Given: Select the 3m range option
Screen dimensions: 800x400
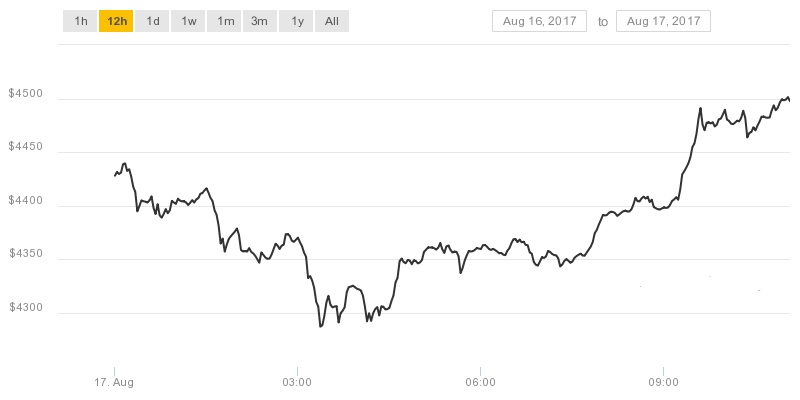Looking at the screenshot, I should point(259,21).
